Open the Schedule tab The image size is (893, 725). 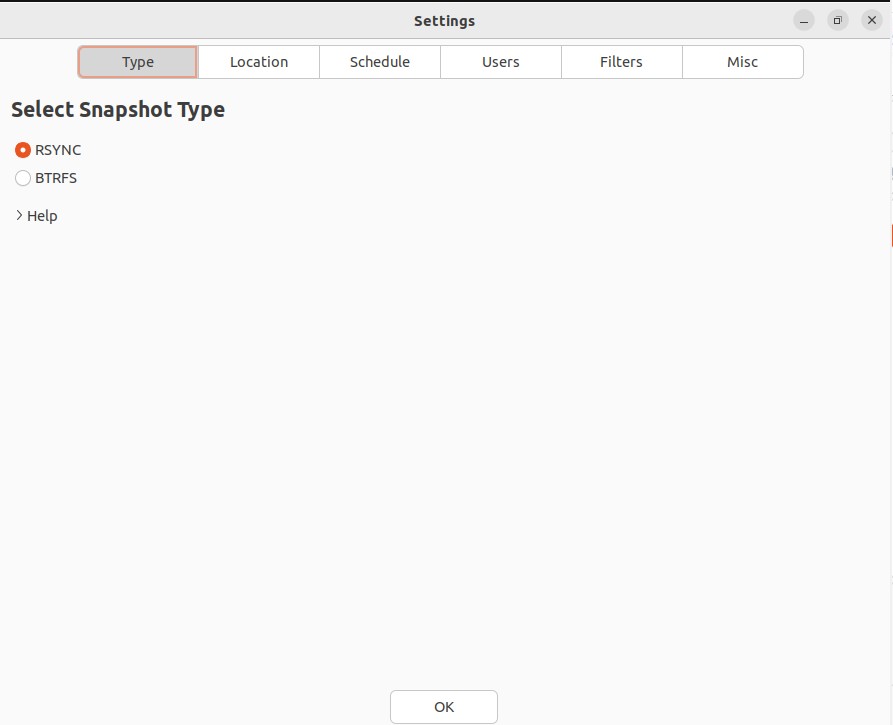380,62
